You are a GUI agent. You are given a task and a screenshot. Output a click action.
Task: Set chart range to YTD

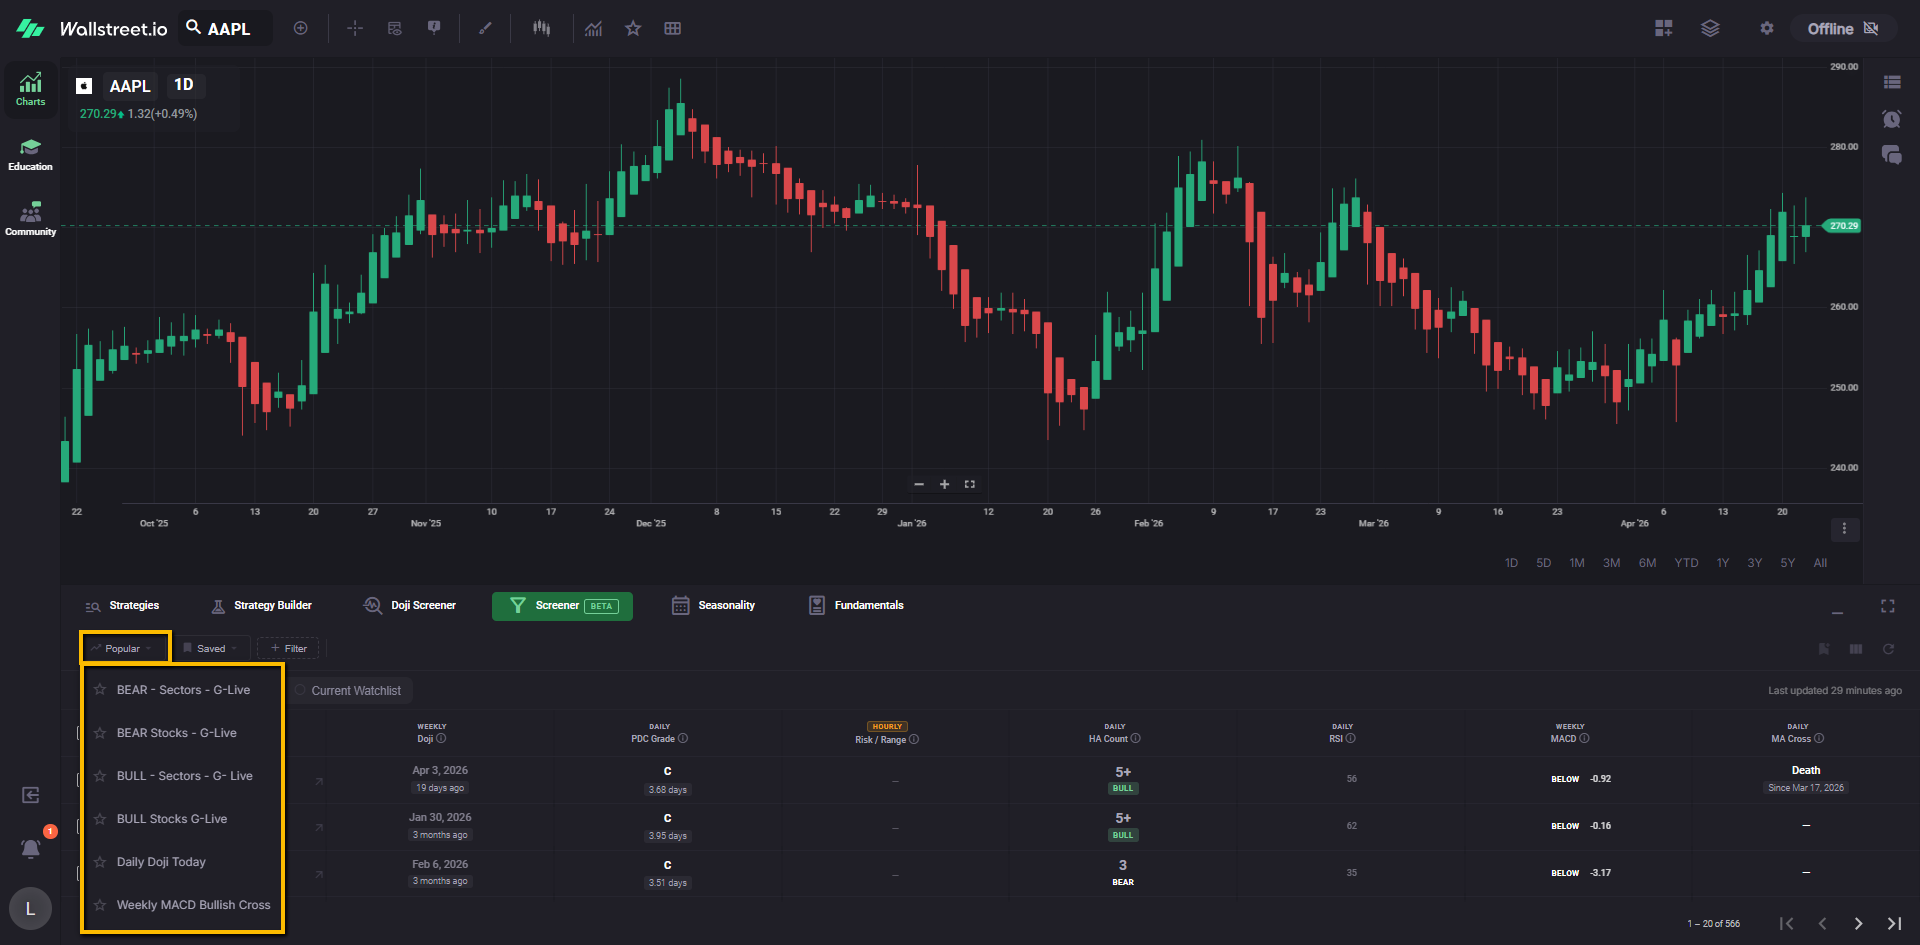tap(1686, 563)
